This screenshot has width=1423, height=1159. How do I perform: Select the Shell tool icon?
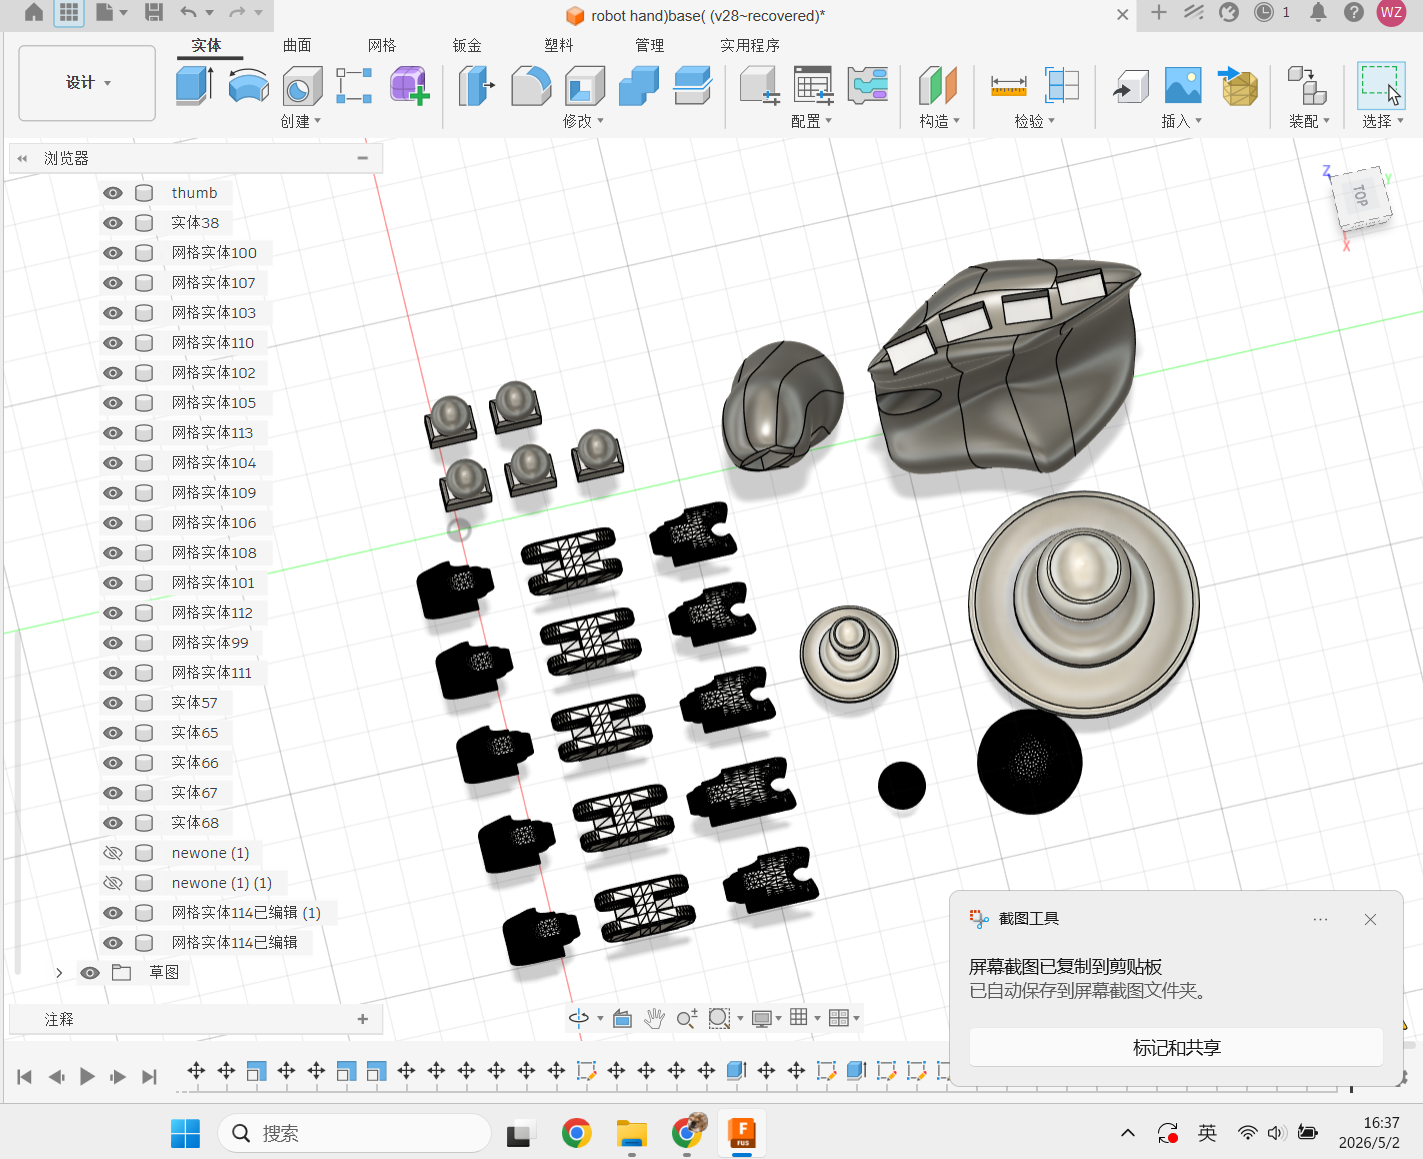(585, 86)
